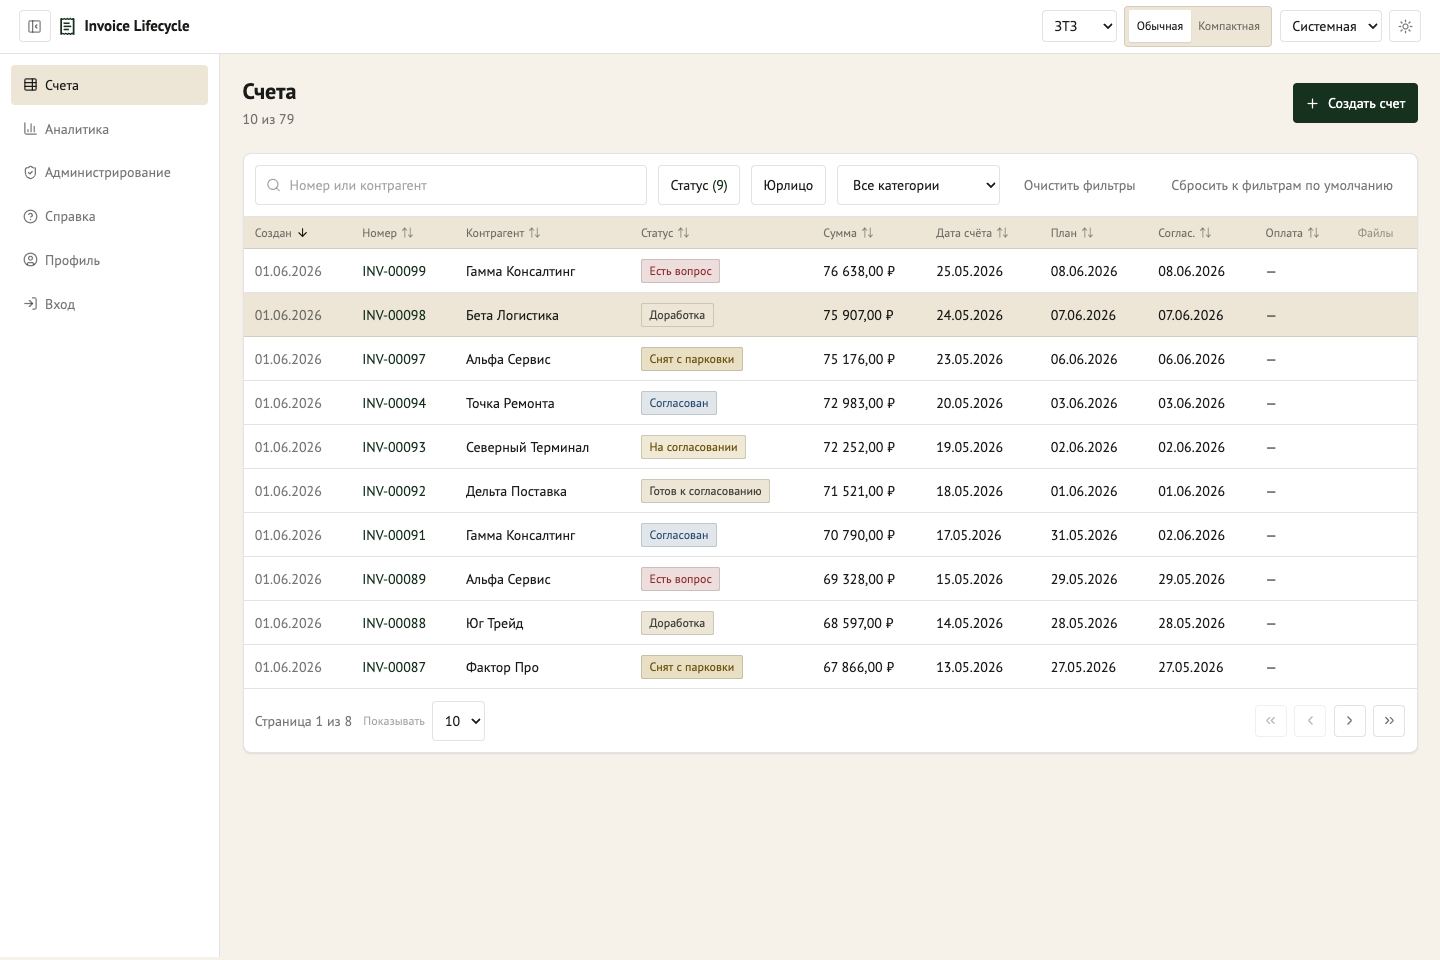Jump to last page with double-arrow icon
Image resolution: width=1440 pixels, height=960 pixels.
point(1389,721)
